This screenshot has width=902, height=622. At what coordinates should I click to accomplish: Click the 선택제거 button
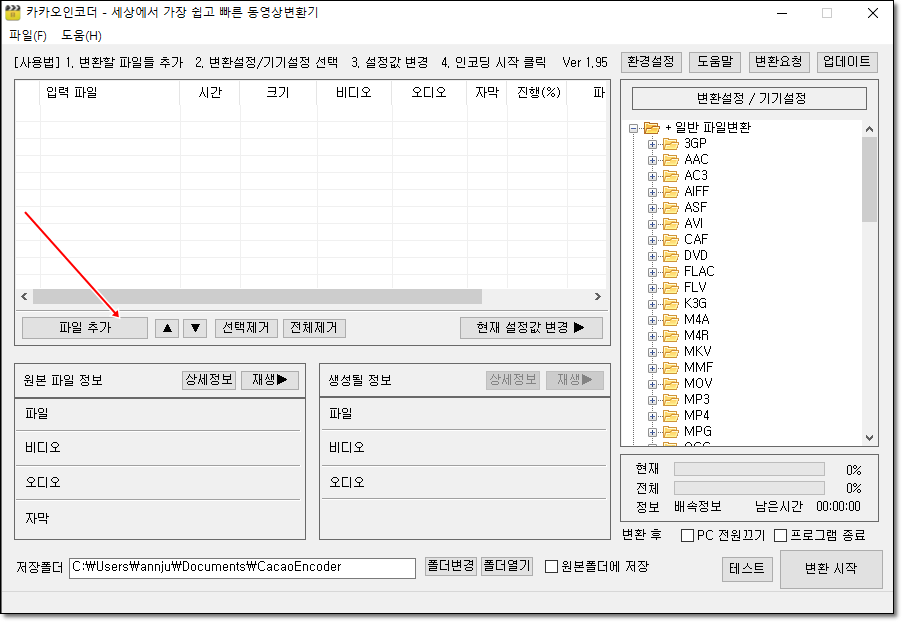tap(246, 328)
